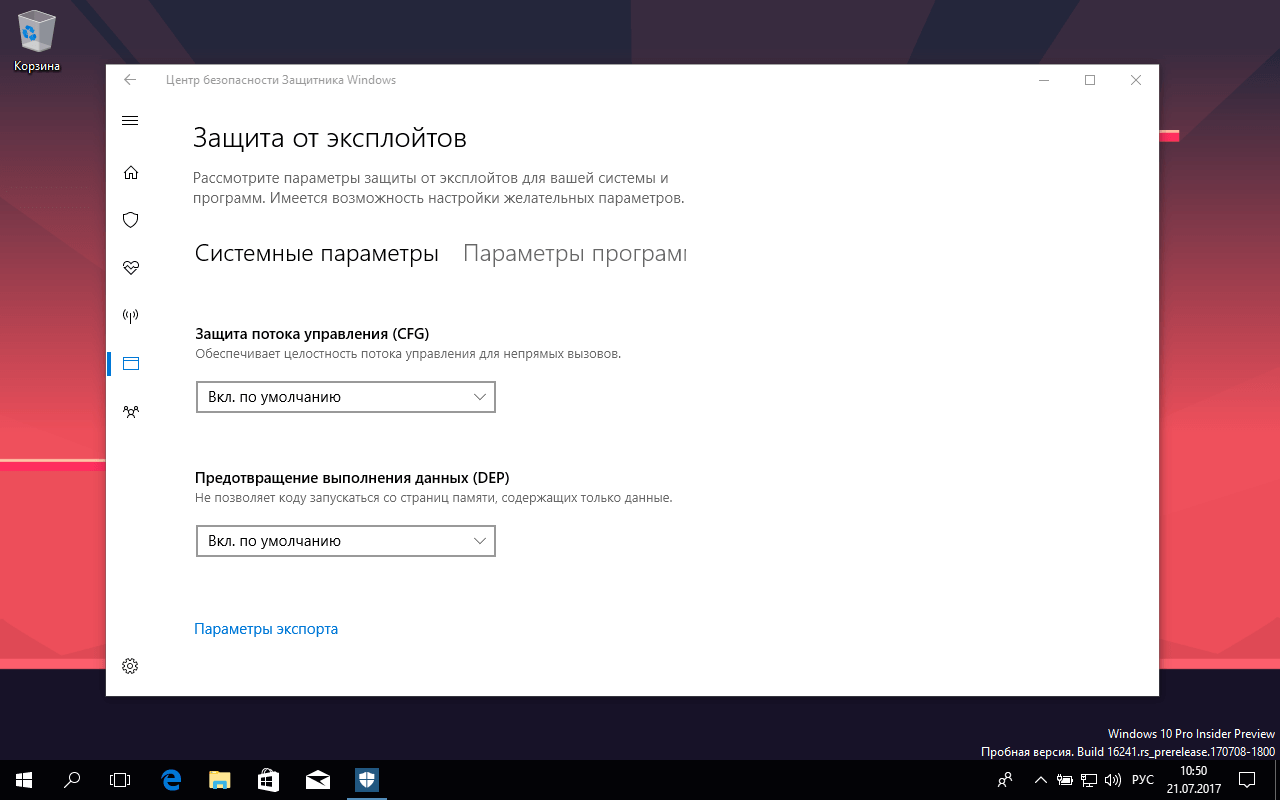
Task: Open Defender Security Center settings gear
Action: [130, 665]
